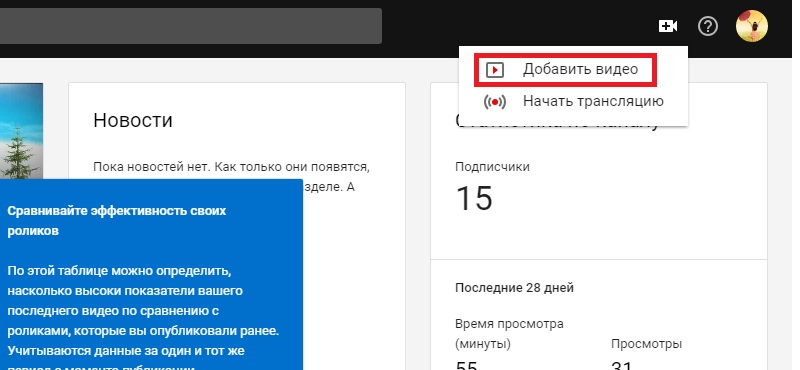Click the tooltip heading "Сравнивайте эффективность своих роликов"
This screenshot has width=800, height=370.
point(117,221)
